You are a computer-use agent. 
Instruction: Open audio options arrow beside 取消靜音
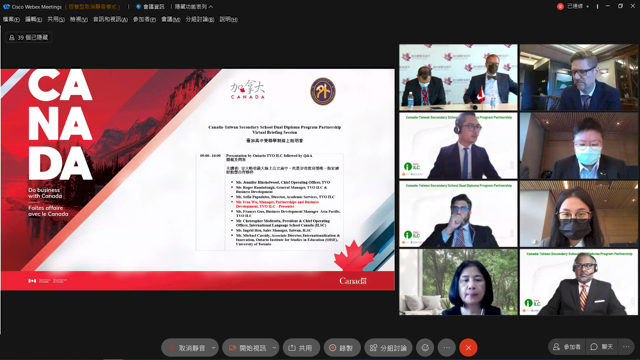[213, 348]
